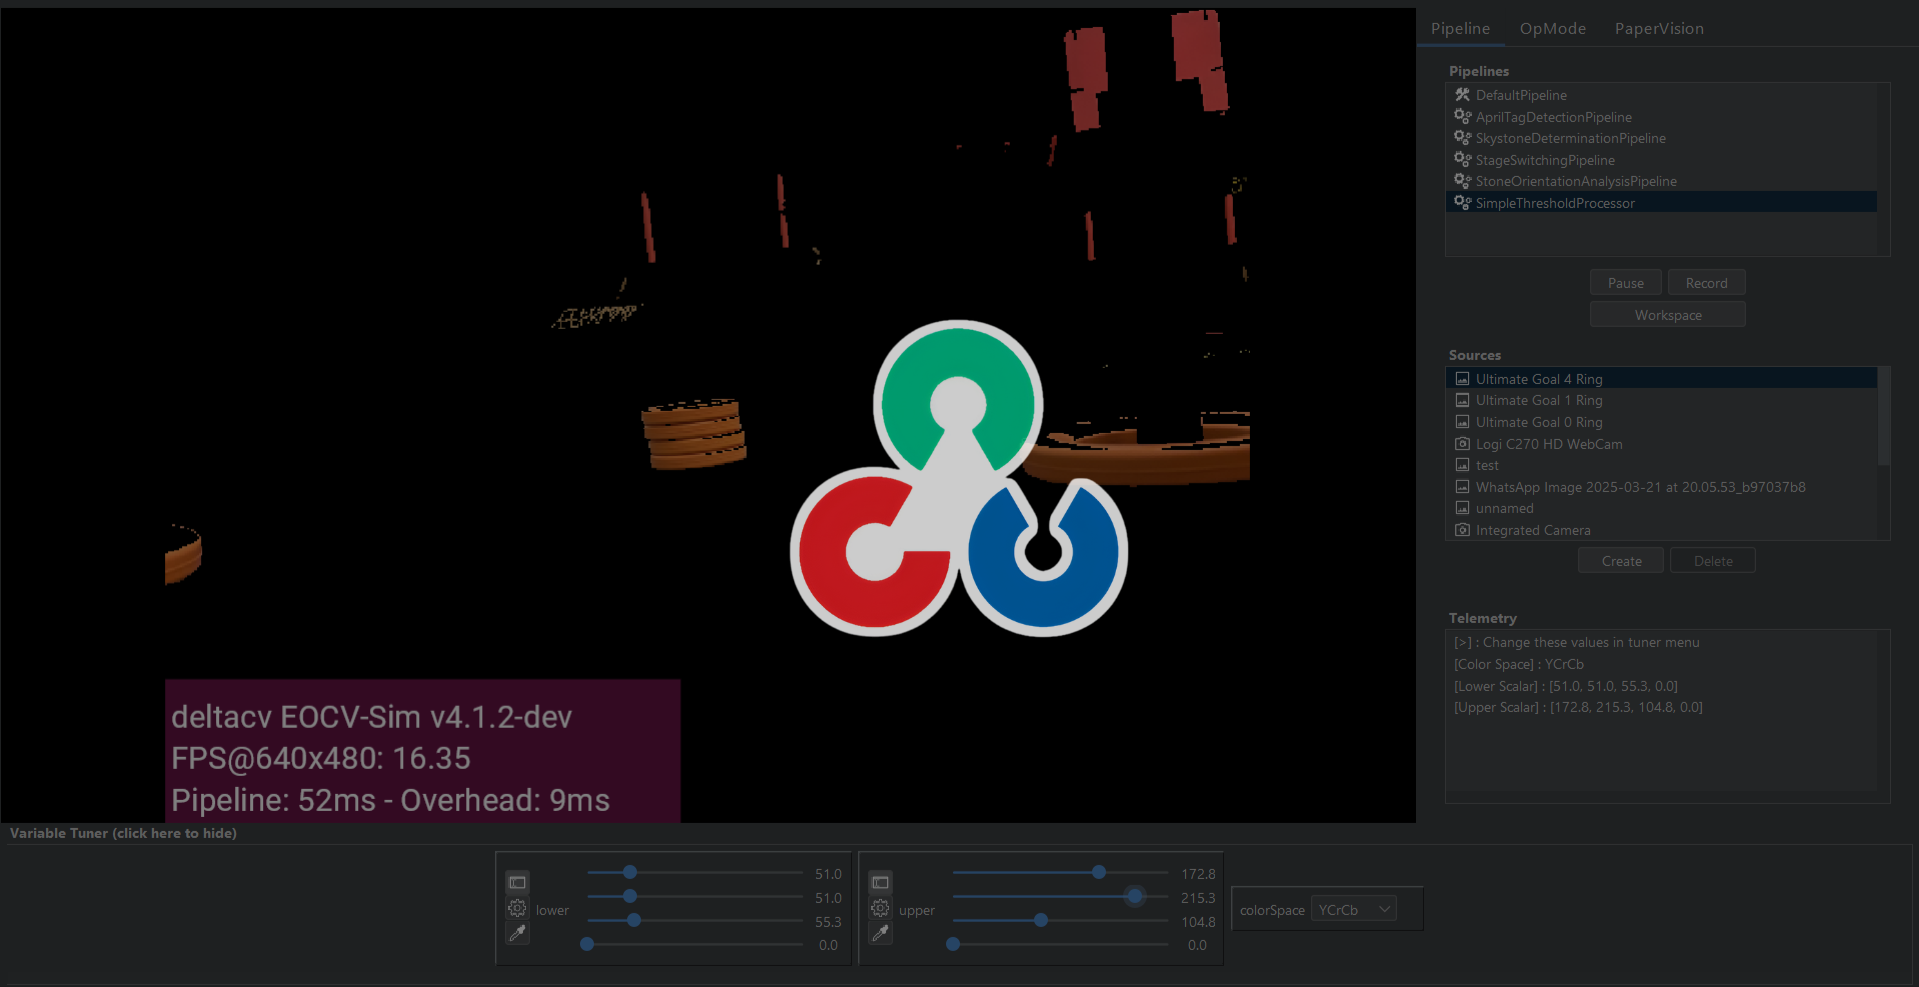Image resolution: width=1919 pixels, height=987 pixels.
Task: Open the gear config for the lower variable
Action: pos(517,909)
